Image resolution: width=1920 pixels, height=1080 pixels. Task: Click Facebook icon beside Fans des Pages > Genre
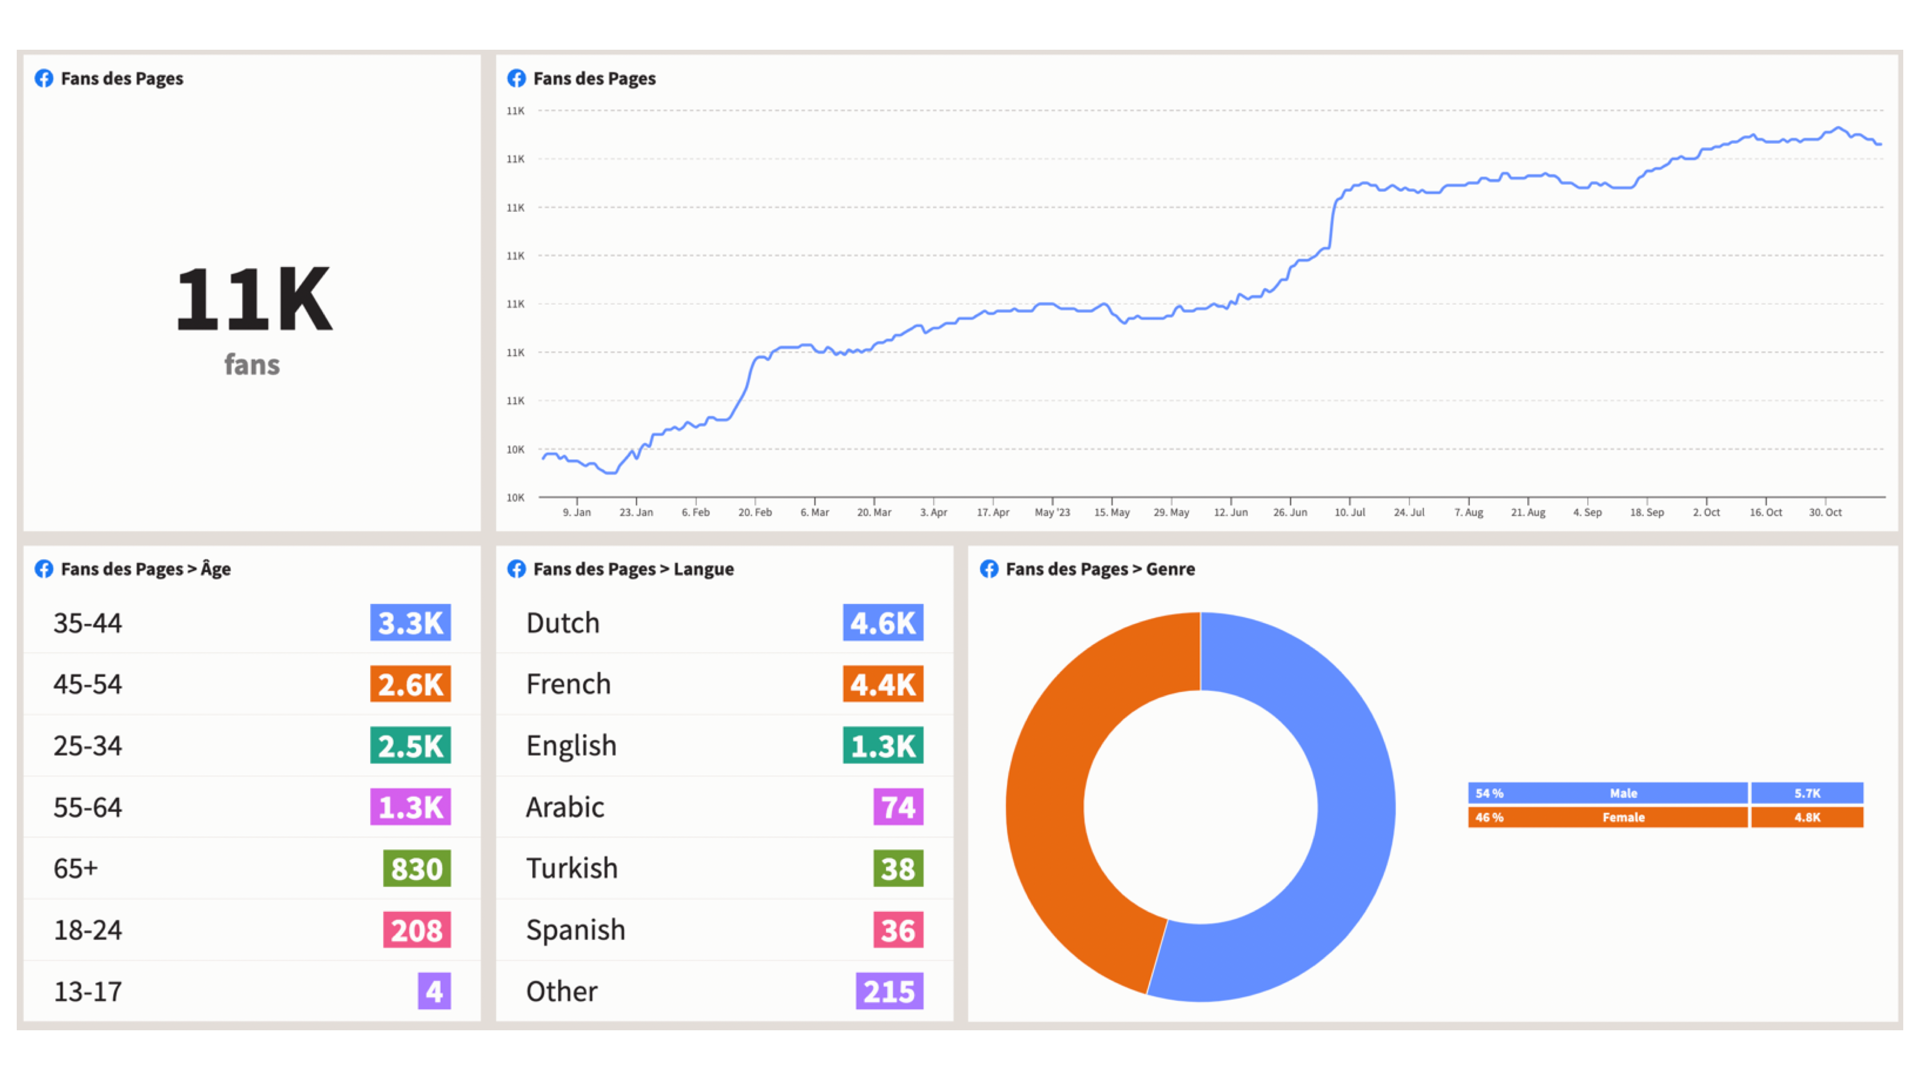[989, 569]
